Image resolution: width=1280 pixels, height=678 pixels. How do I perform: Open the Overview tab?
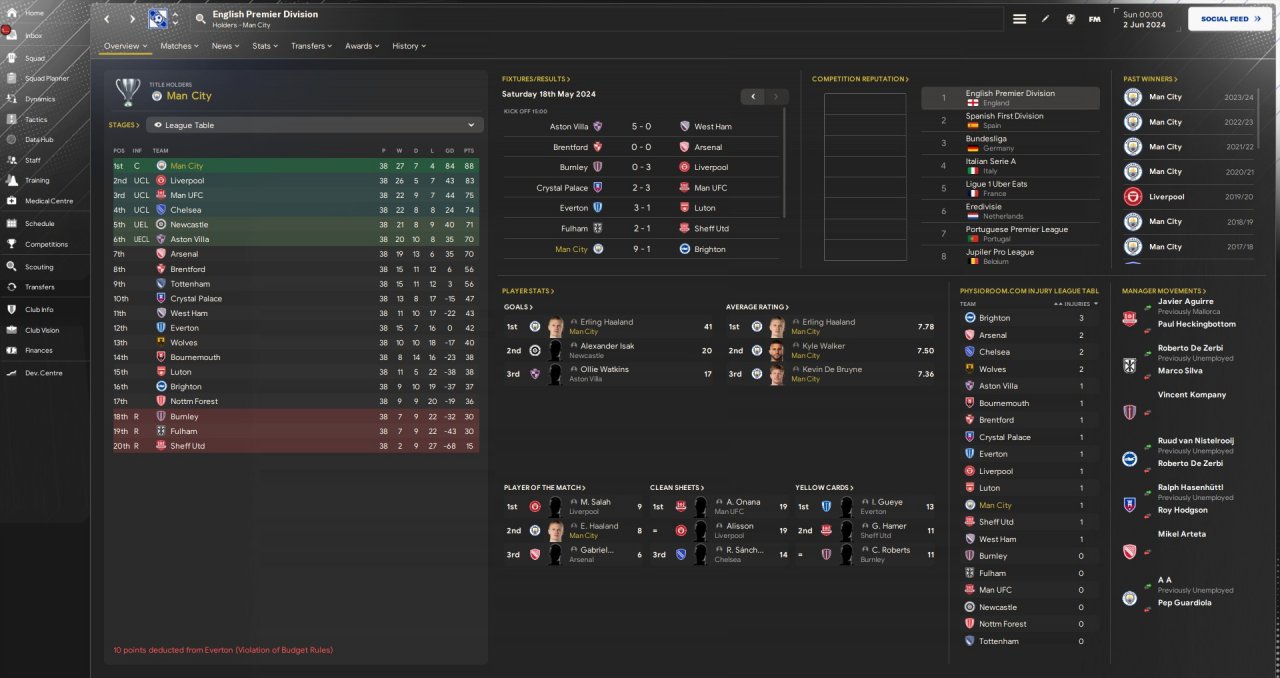coord(125,46)
